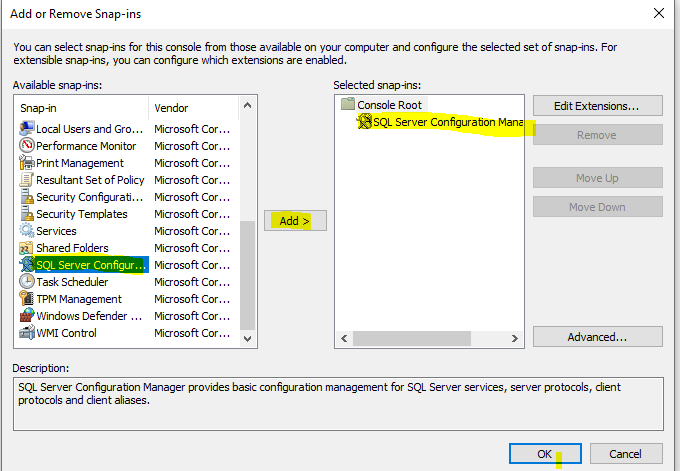Image resolution: width=680 pixels, height=471 pixels.
Task: Click the Snap-in column header
Action: click(82, 108)
